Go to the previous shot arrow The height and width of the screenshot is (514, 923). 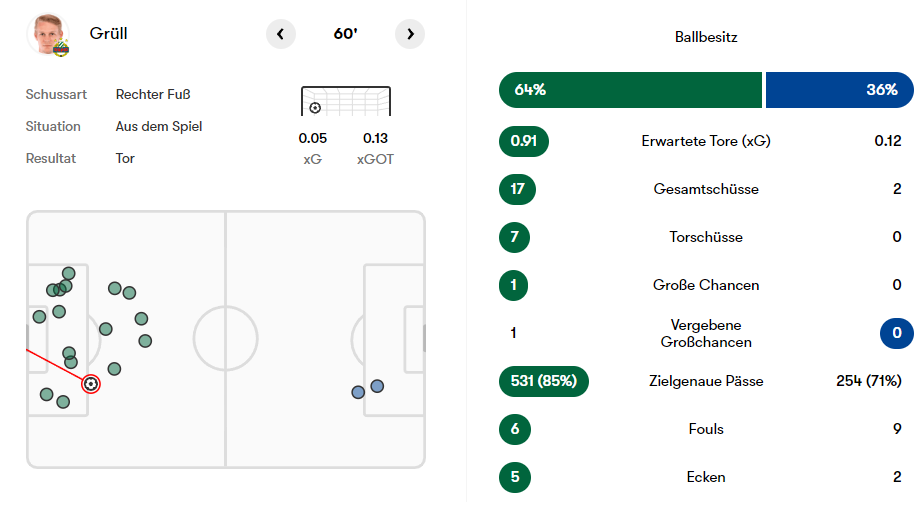[281, 34]
